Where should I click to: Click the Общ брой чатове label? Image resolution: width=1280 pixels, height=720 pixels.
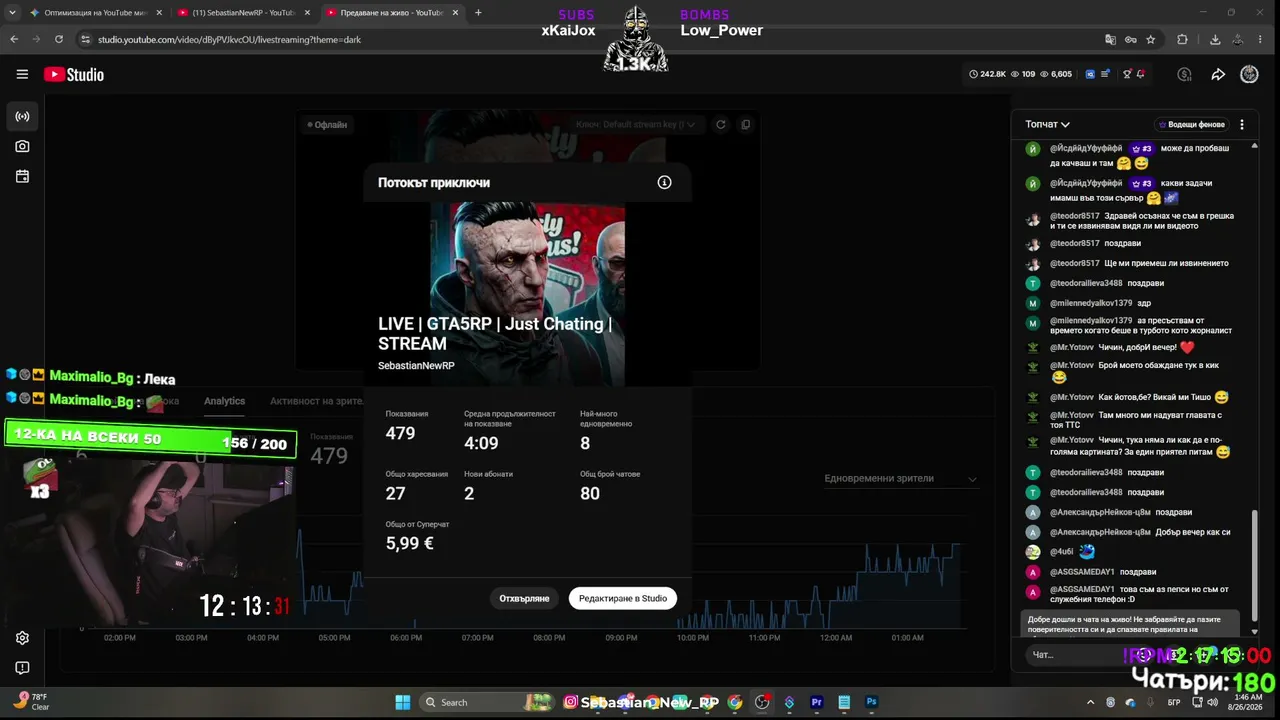coord(610,474)
